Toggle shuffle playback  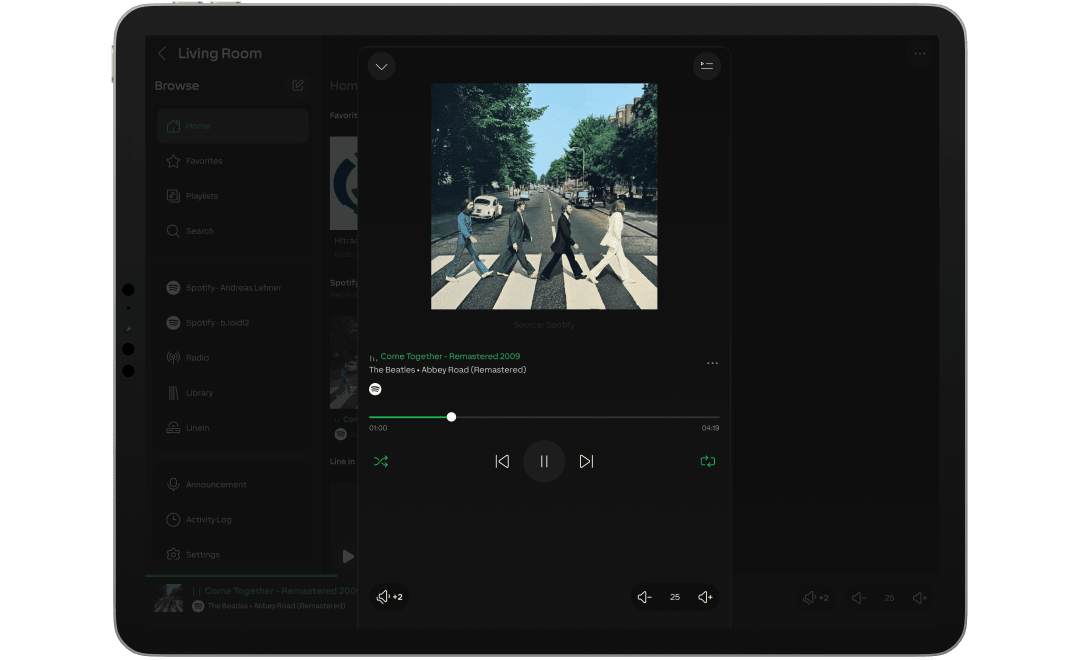[x=381, y=462]
